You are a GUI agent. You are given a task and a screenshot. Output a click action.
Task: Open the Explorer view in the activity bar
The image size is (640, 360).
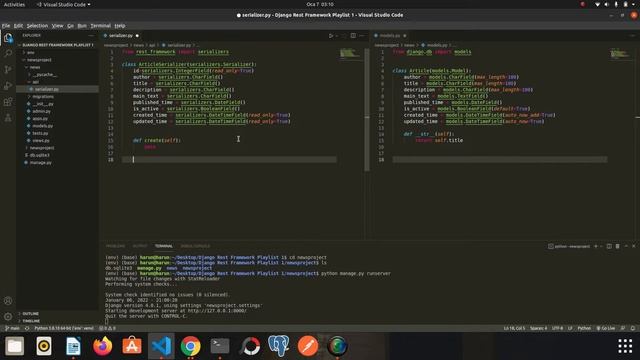8,38
